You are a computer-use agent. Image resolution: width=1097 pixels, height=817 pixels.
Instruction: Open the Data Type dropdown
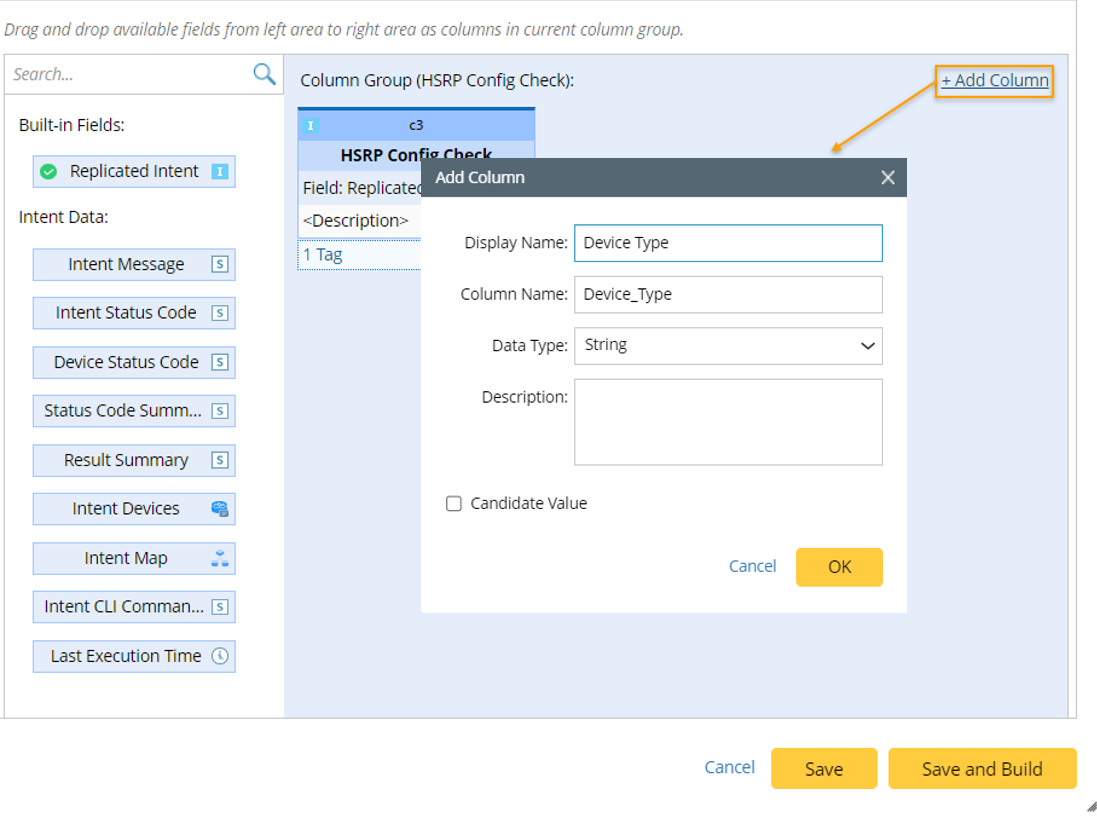click(x=728, y=346)
